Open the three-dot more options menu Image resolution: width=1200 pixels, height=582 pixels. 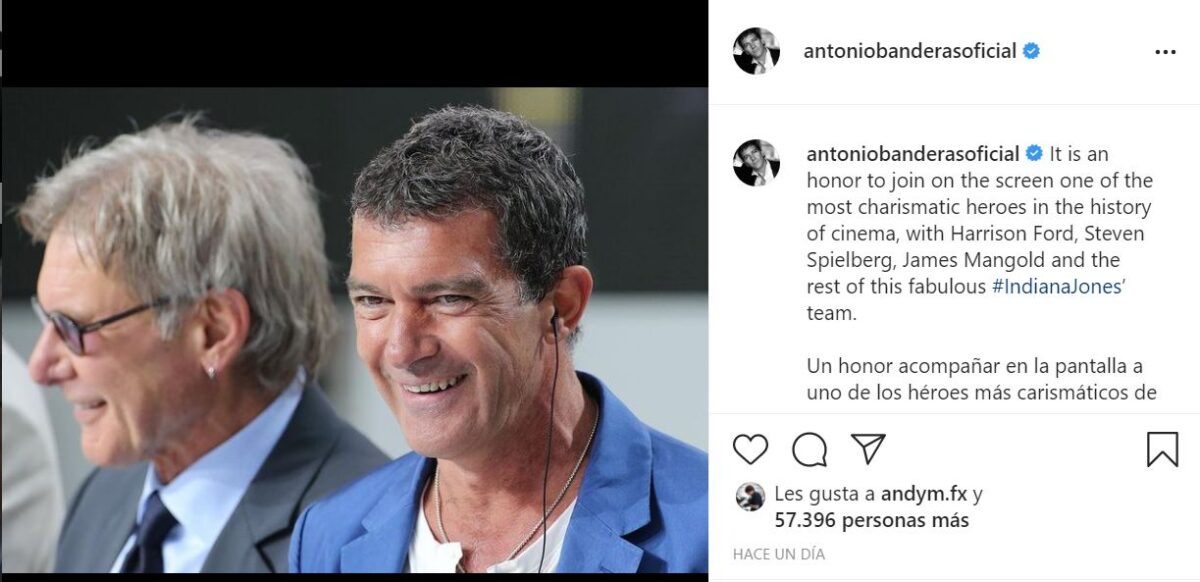tap(1165, 52)
